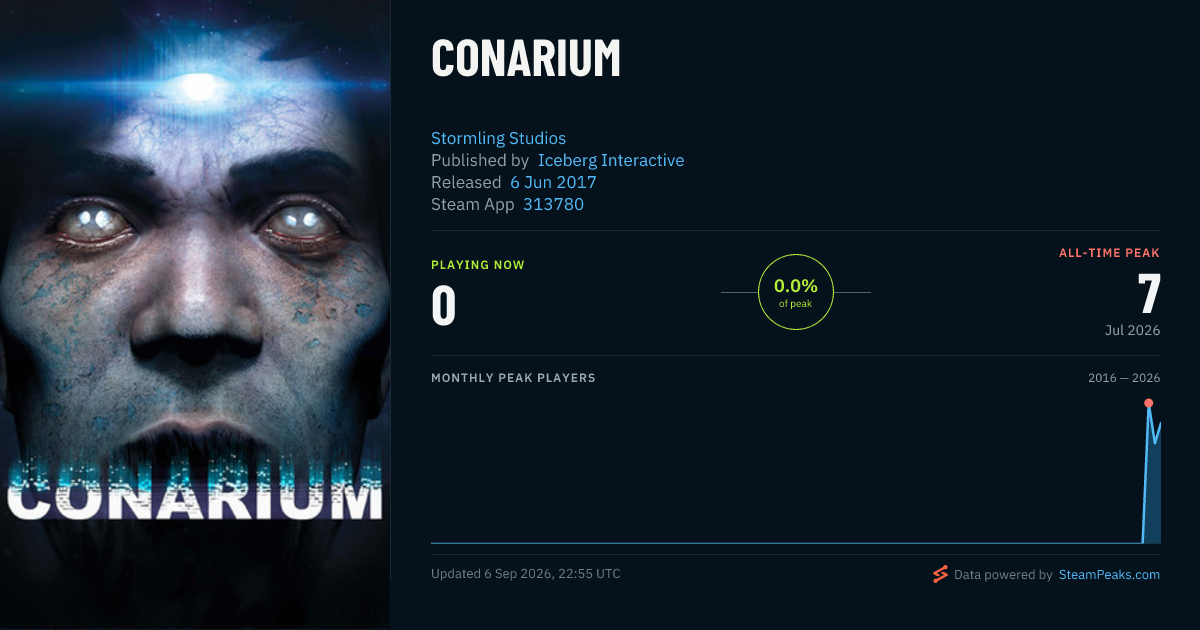Viewport: 1200px width, 630px height.
Task: Click the ALL-TIME PEAK label
Action: (x=1110, y=253)
